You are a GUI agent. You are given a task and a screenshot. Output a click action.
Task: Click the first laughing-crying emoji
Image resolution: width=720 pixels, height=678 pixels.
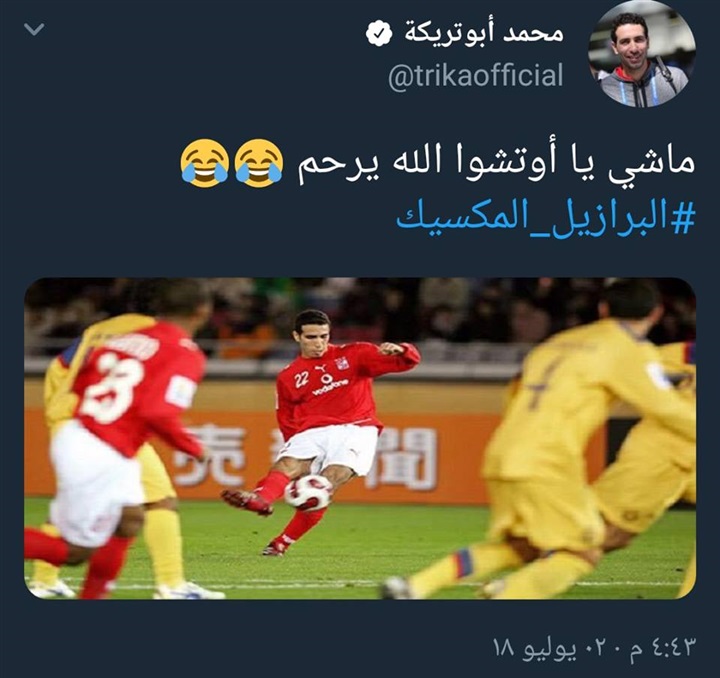[x=259, y=163]
